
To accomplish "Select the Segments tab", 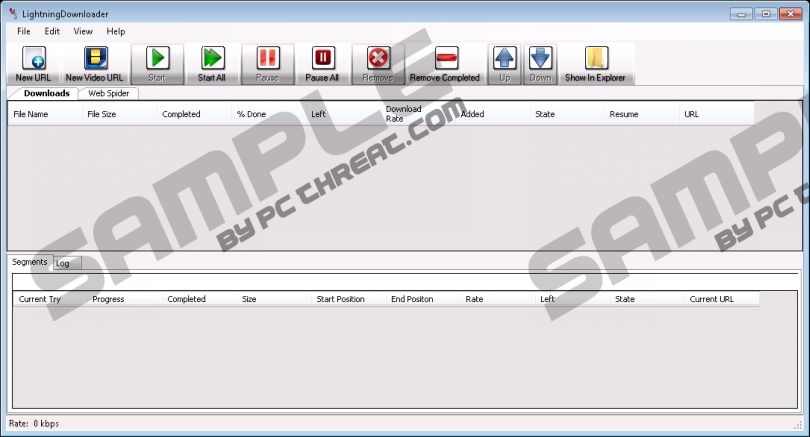I will click(x=30, y=262).
